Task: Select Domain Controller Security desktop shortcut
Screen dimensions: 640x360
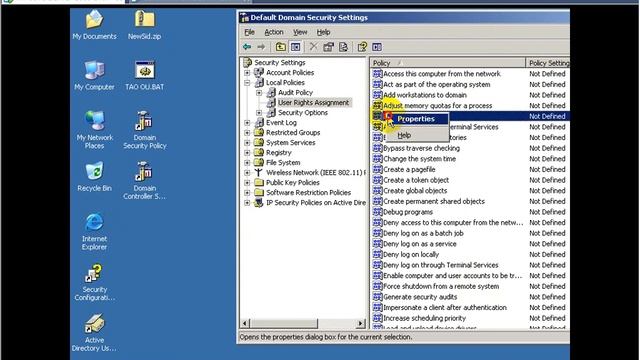Action: click(144, 180)
